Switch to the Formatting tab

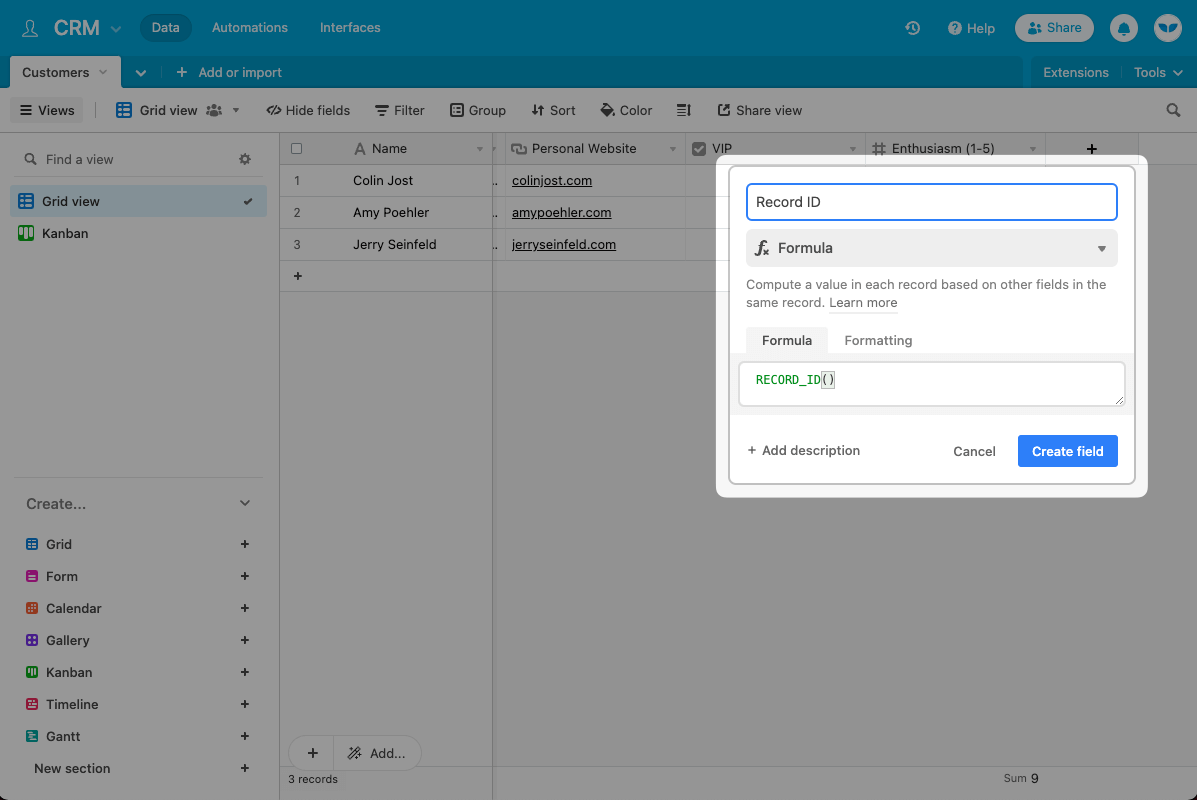click(877, 340)
